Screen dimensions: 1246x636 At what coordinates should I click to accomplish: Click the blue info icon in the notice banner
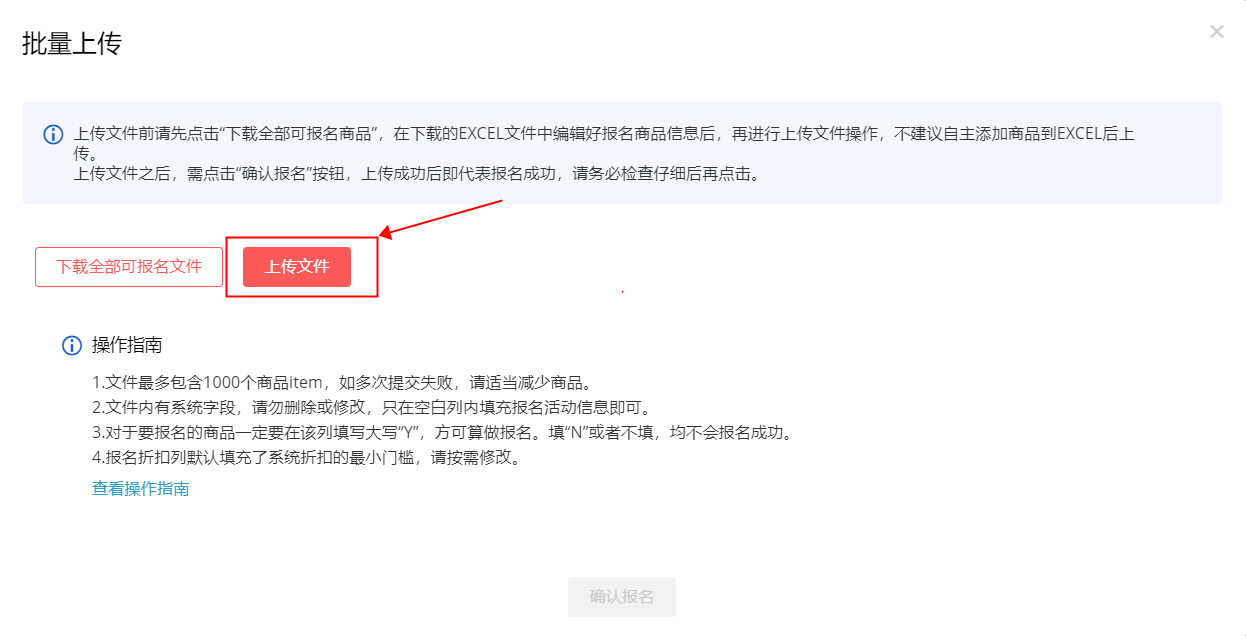click(53, 134)
